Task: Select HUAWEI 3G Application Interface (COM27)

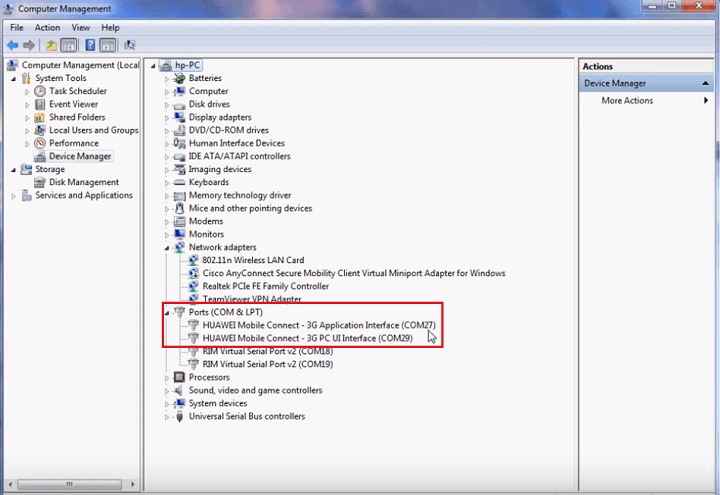Action: pos(319,325)
